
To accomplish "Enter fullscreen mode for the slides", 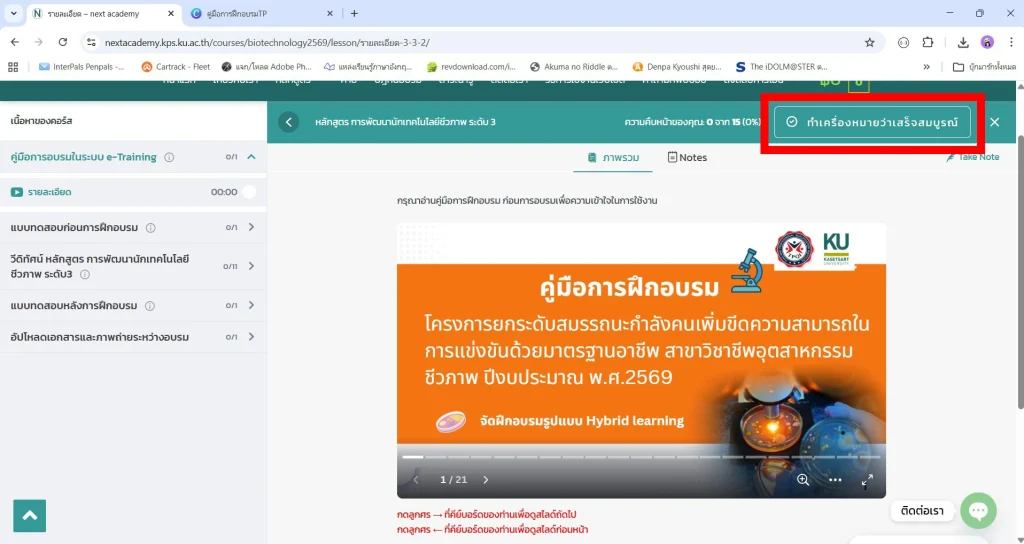I will pyautogui.click(x=867, y=480).
